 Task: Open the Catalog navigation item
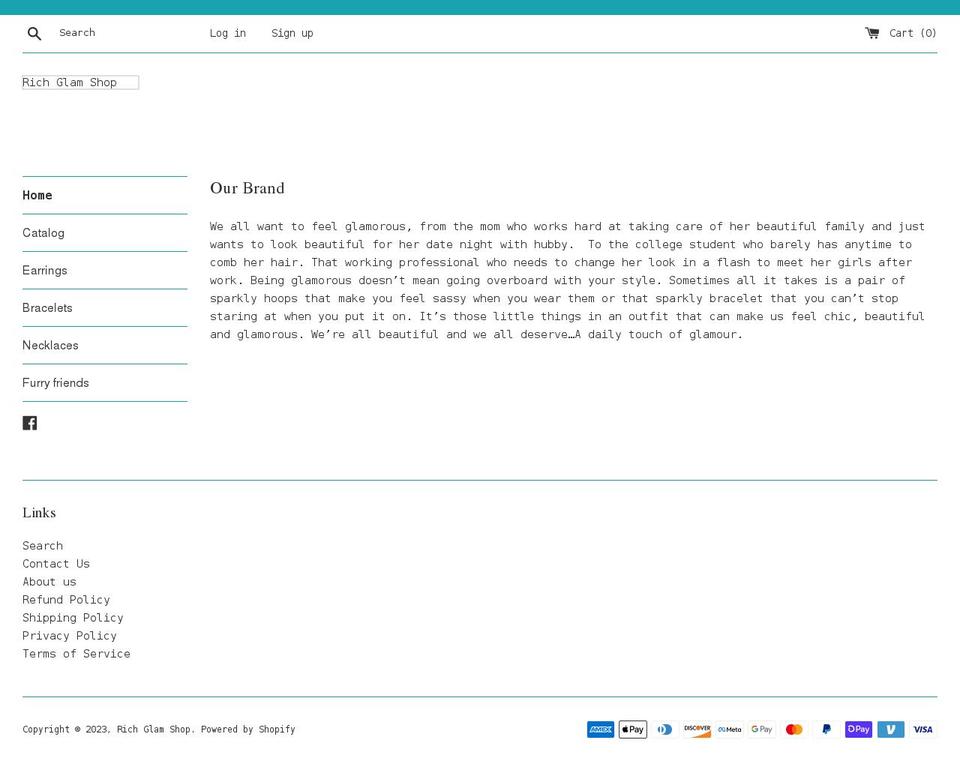tap(43, 233)
